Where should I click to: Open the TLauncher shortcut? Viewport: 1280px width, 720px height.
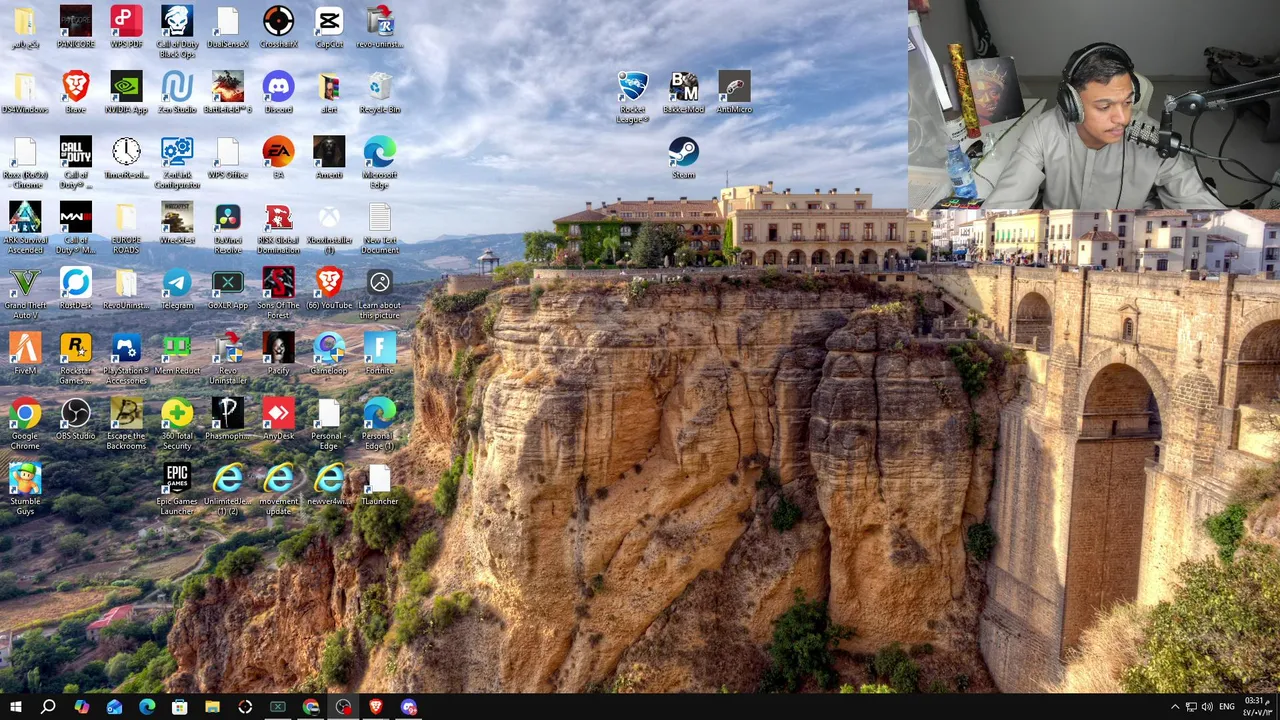tap(380, 482)
